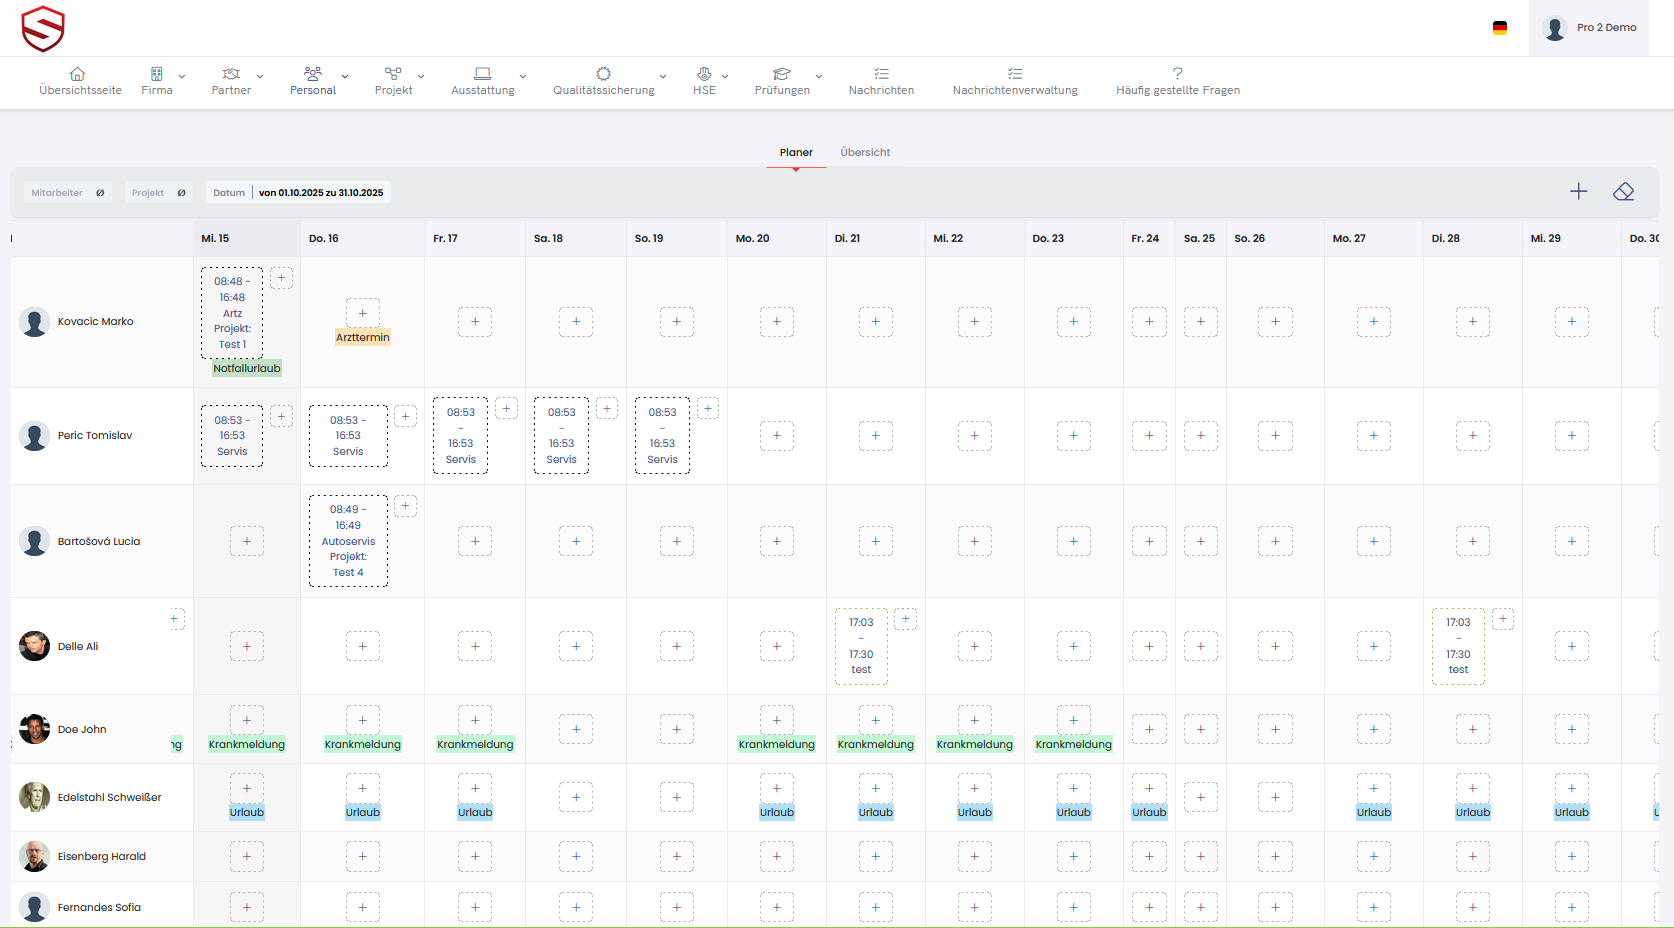This screenshot has width=1674, height=928.
Task: Click the German flag language icon
Action: [1500, 28]
